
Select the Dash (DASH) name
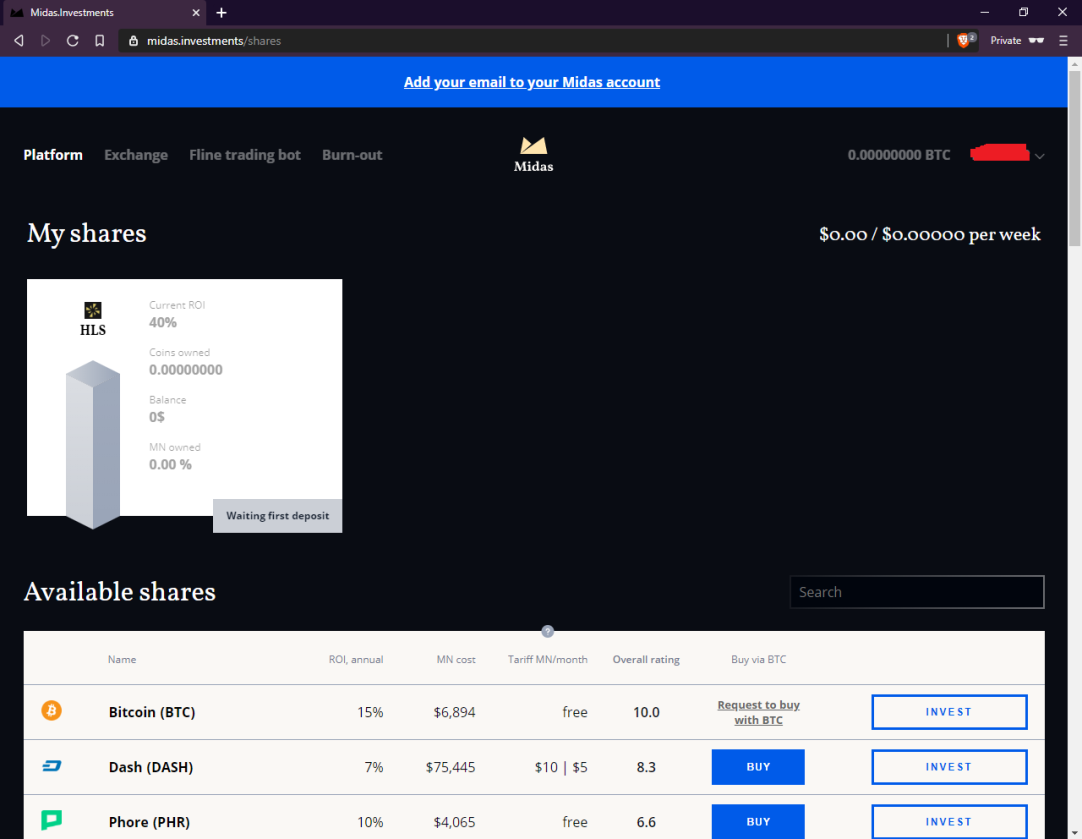click(x=150, y=767)
